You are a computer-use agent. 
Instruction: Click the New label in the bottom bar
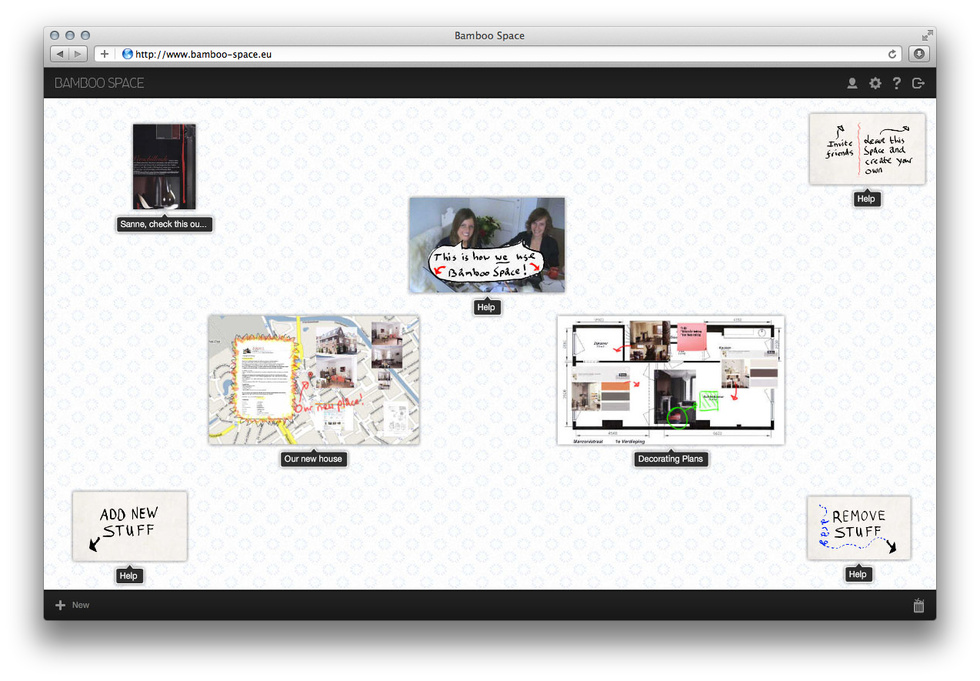point(81,605)
